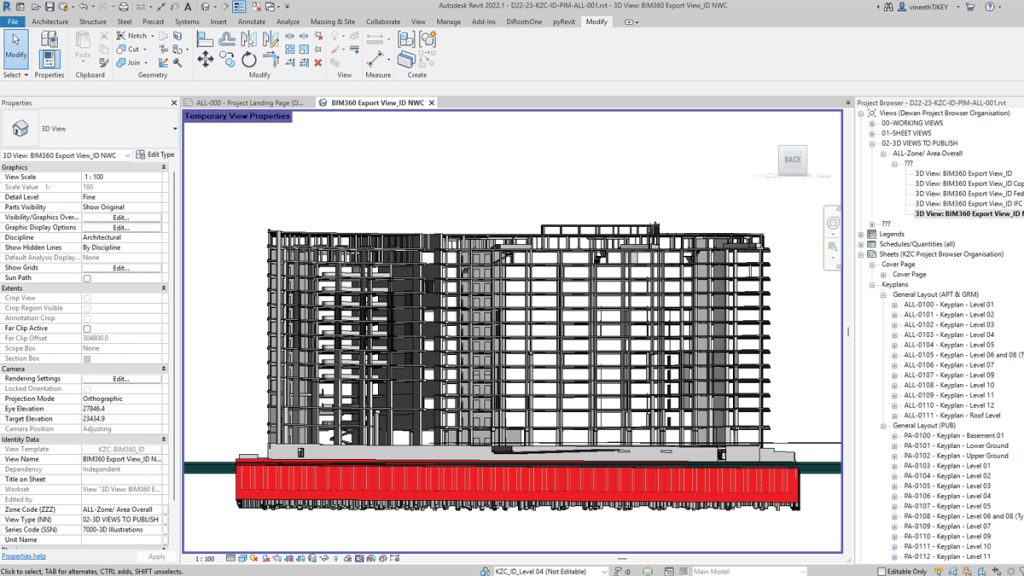Viewport: 1024px width, 576px height.
Task: Click the ViewCube BACK face
Action: pyautogui.click(x=792, y=159)
